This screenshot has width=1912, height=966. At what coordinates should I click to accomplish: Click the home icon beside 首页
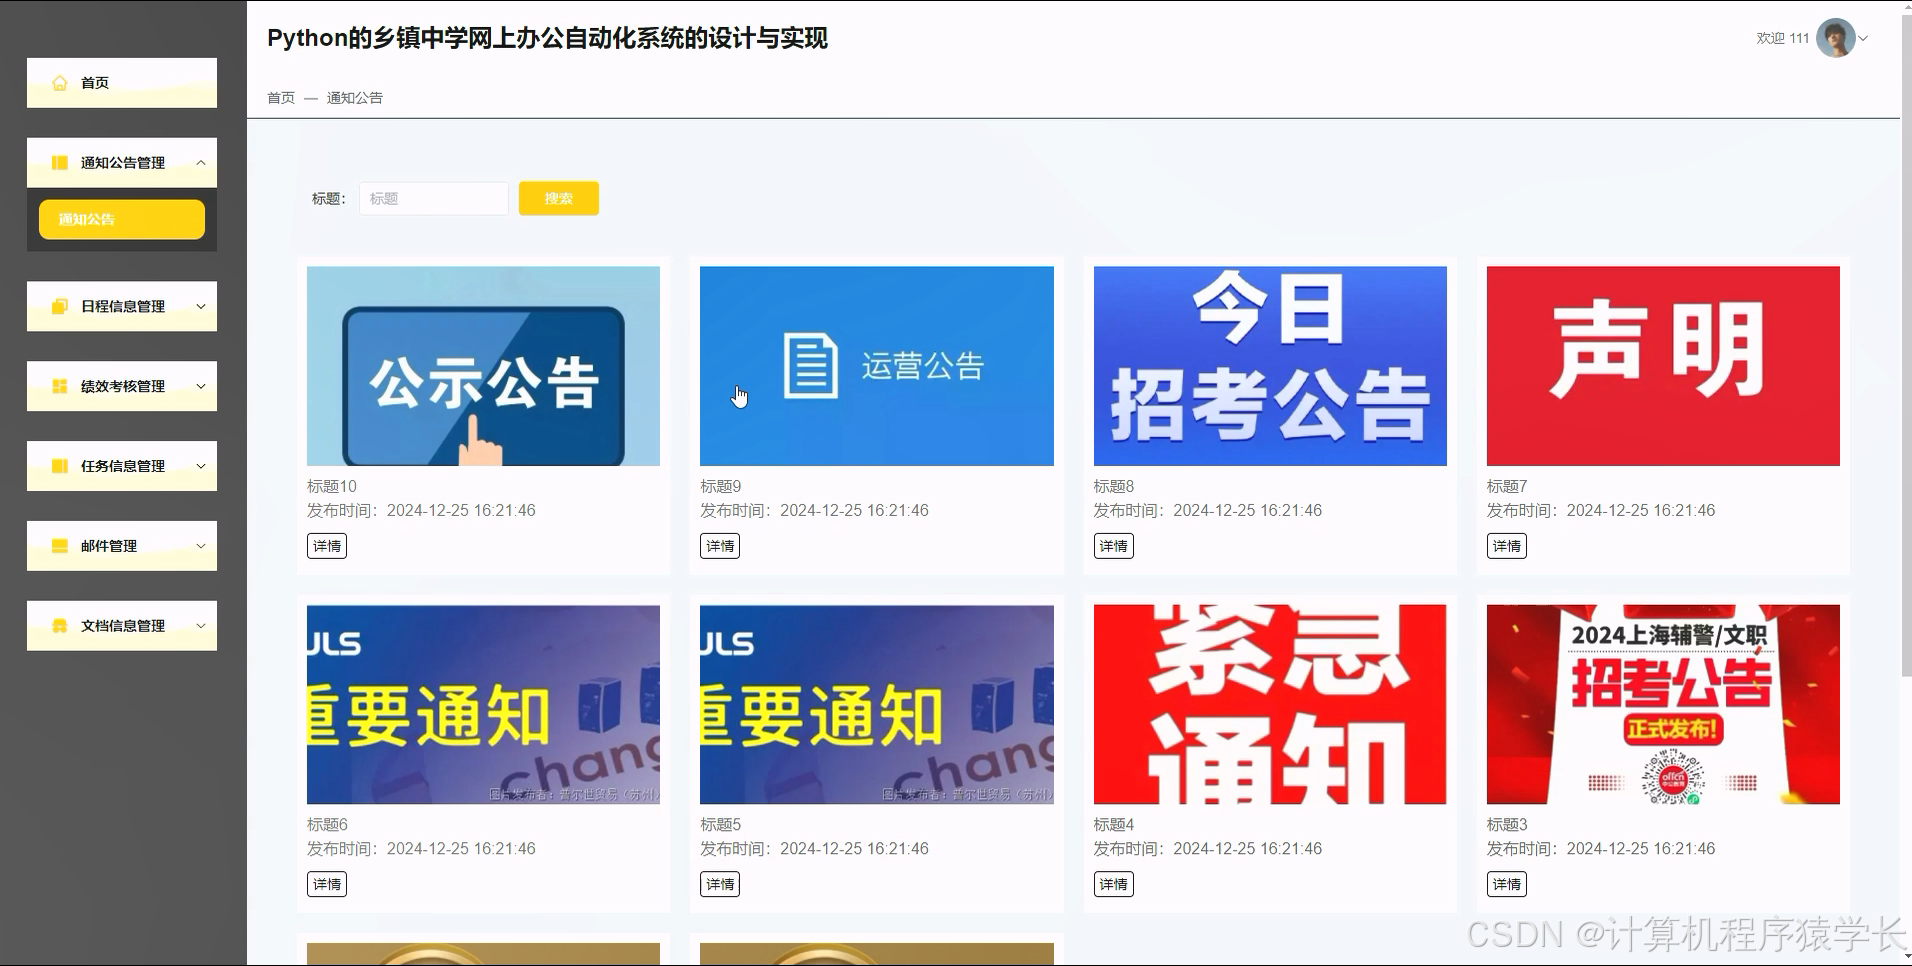(59, 83)
